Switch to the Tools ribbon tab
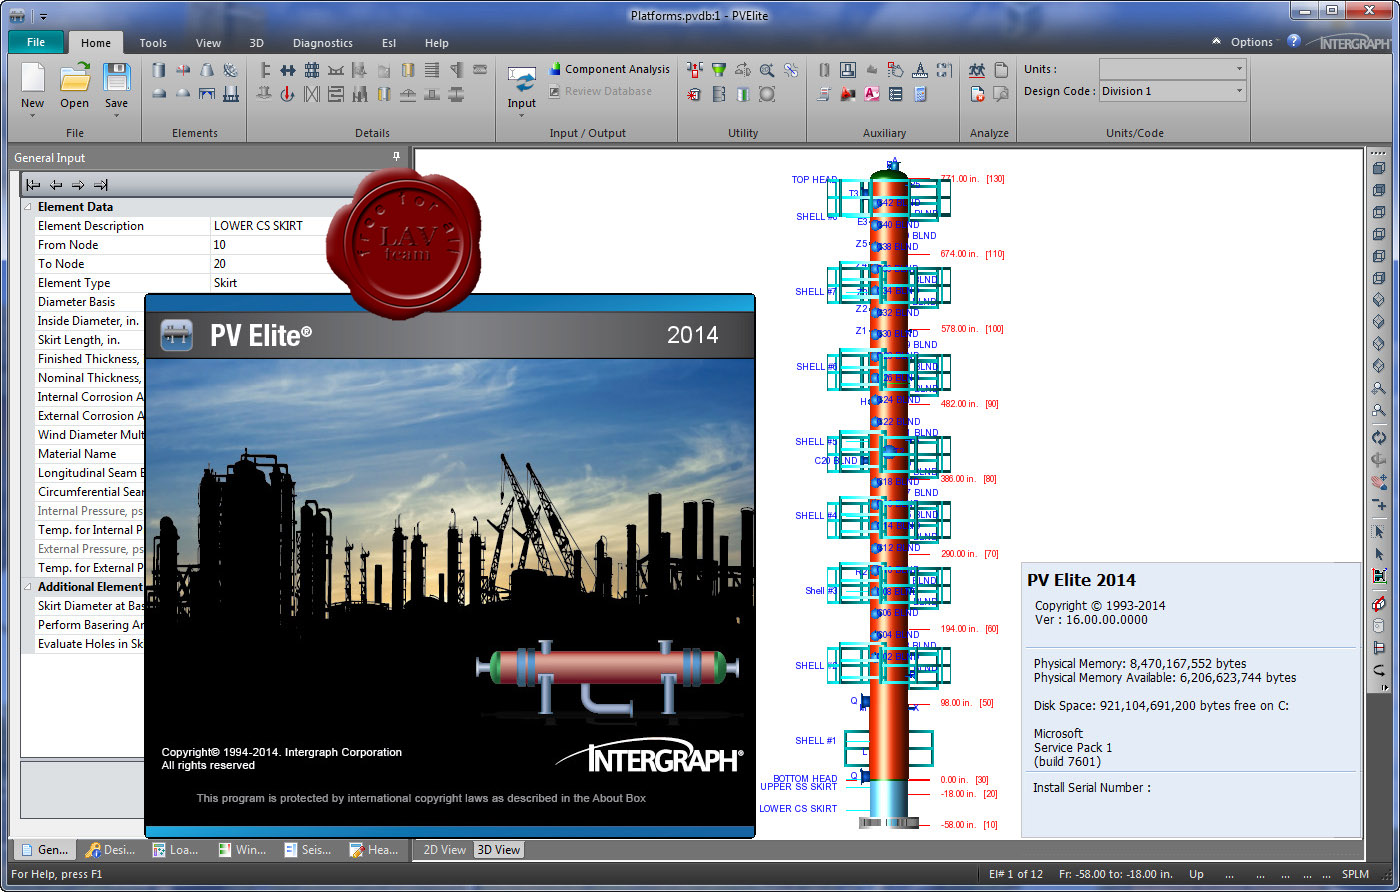The width and height of the screenshot is (1400, 892). pos(153,43)
